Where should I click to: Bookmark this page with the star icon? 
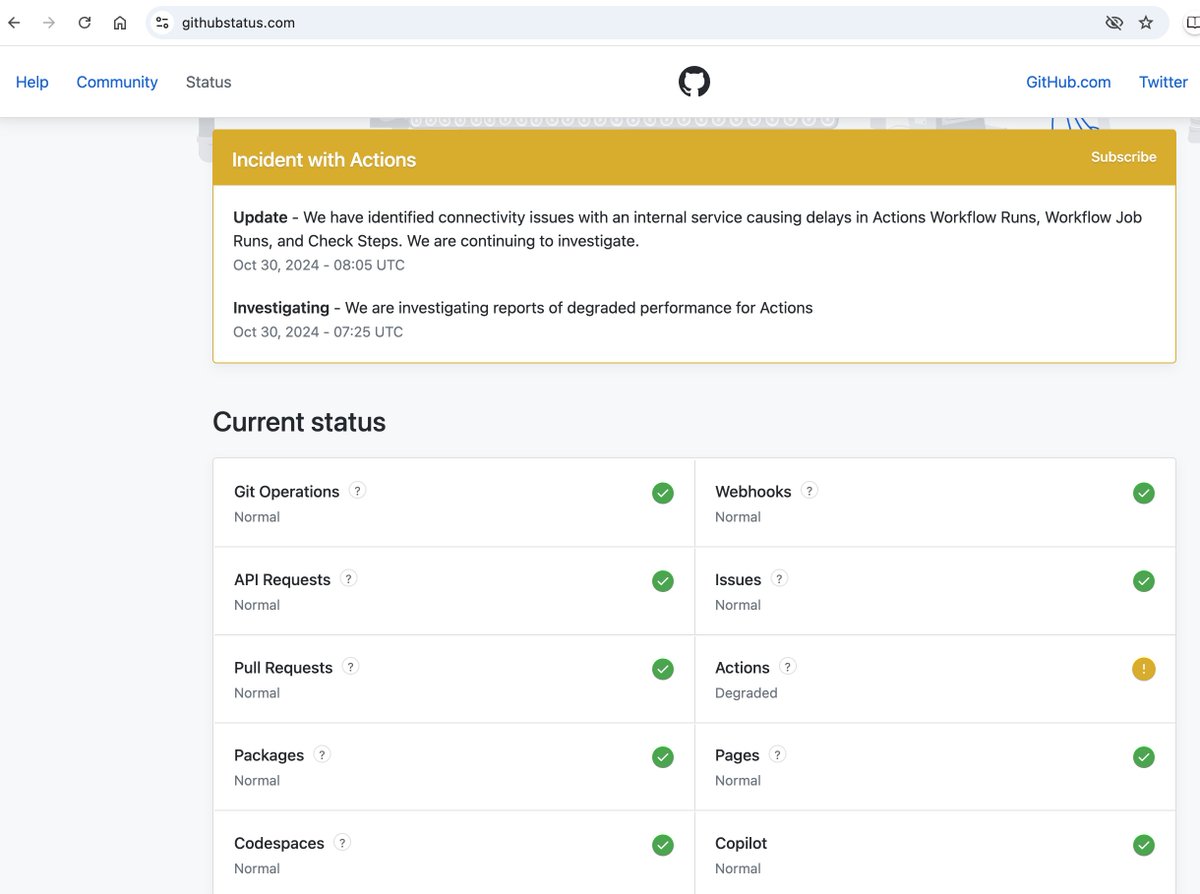1146,22
